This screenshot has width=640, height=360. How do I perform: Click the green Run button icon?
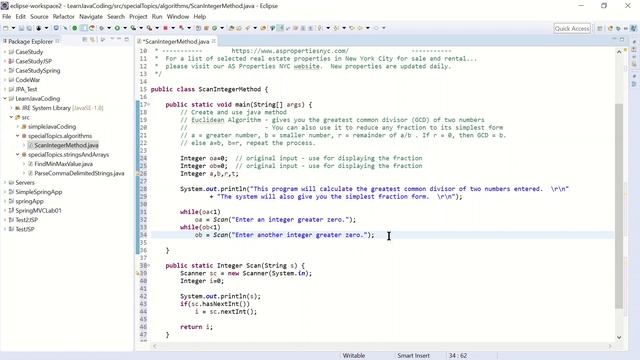[x=117, y=28]
